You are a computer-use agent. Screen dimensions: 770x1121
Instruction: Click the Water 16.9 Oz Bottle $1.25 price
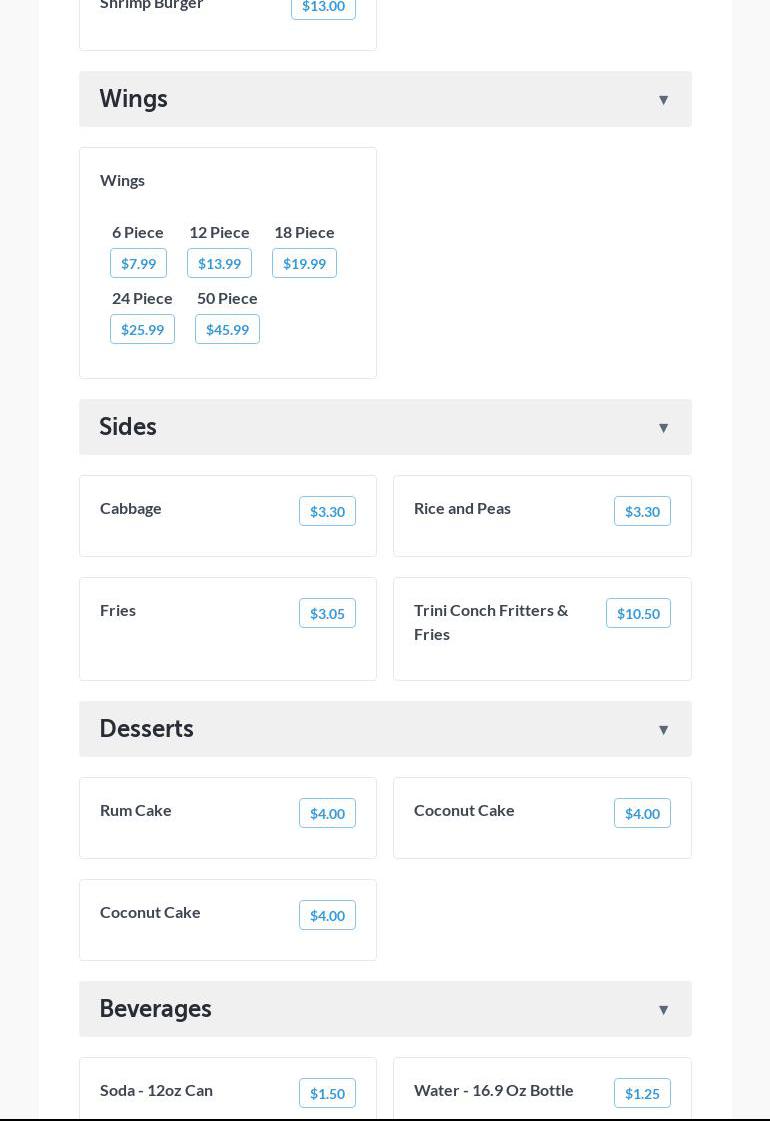click(x=642, y=1093)
